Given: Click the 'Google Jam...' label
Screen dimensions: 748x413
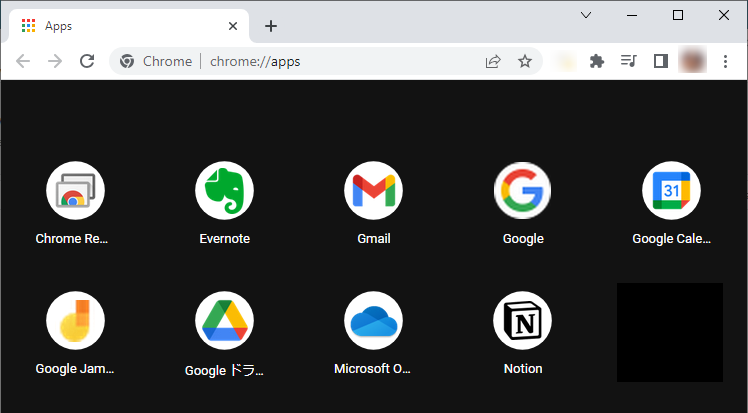Looking at the screenshot, I should [x=74, y=369].
